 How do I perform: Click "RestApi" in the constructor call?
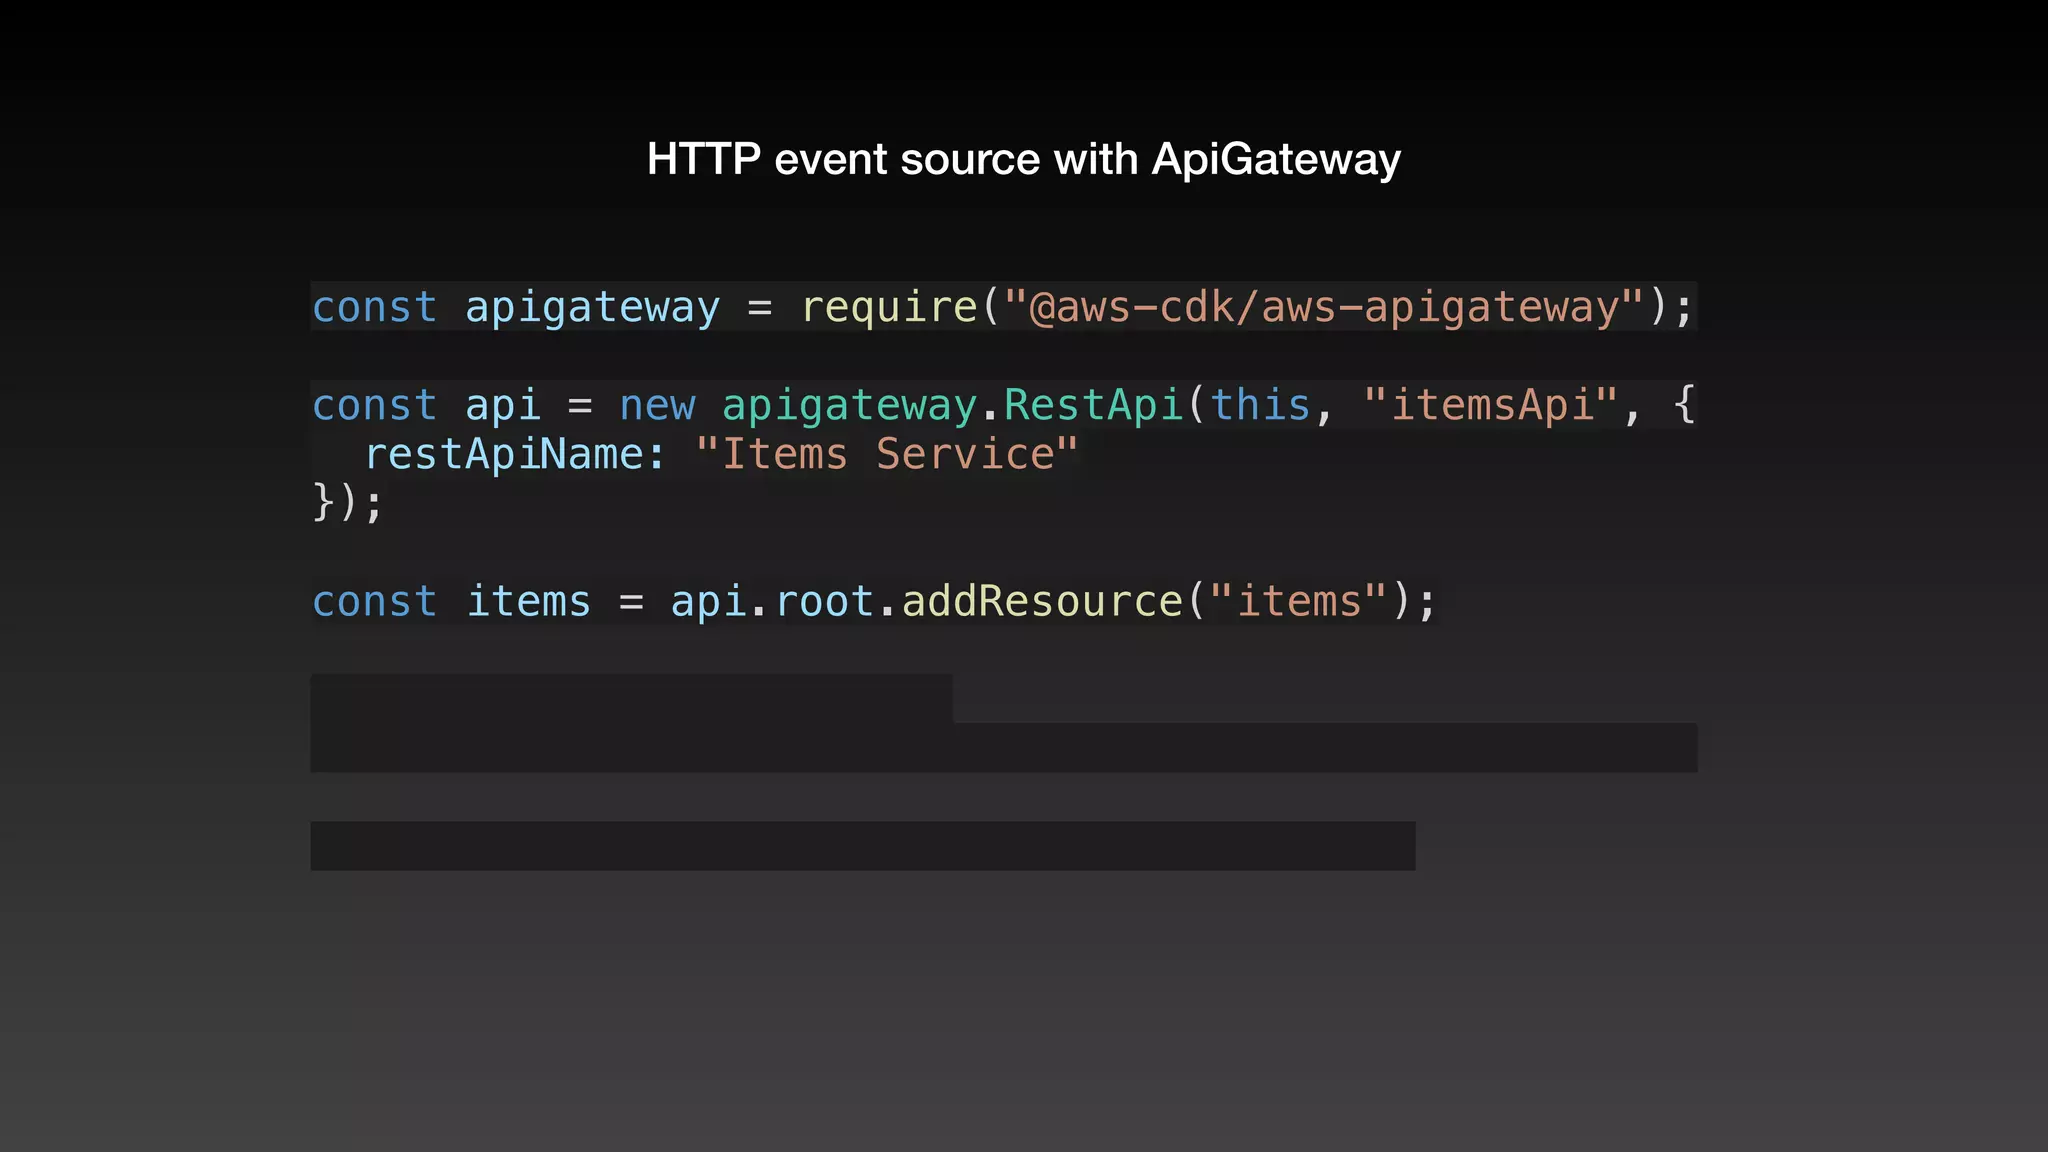[1094, 405]
